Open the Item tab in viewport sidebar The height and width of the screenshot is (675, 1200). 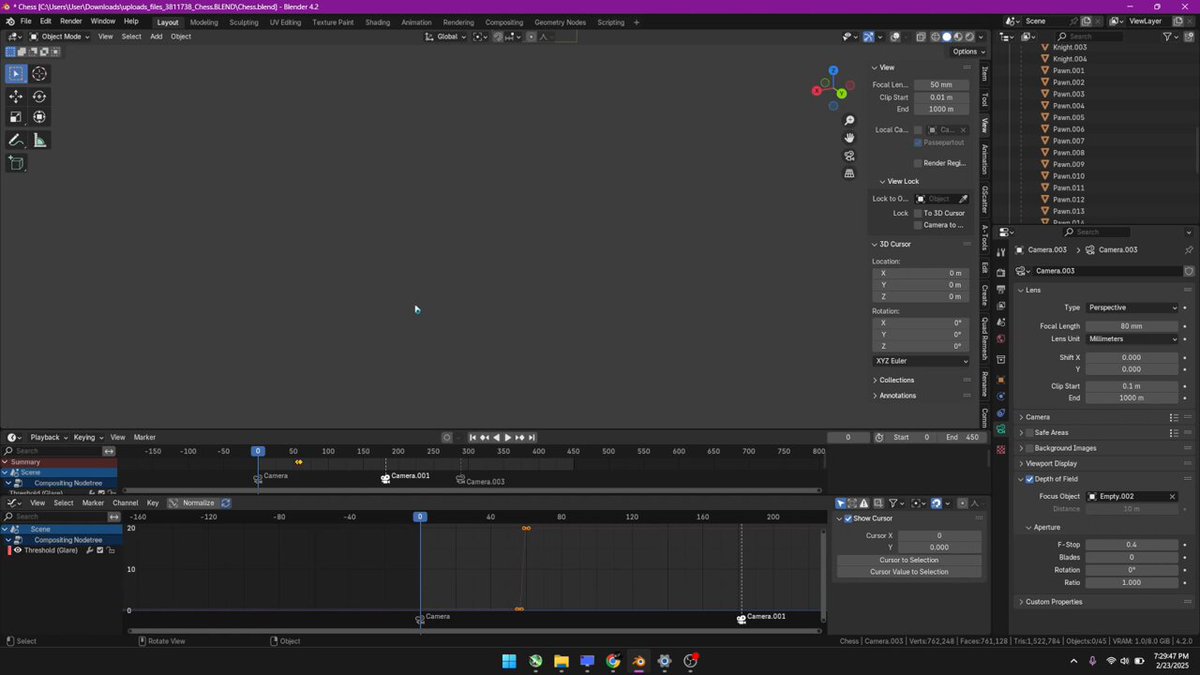tap(985, 74)
